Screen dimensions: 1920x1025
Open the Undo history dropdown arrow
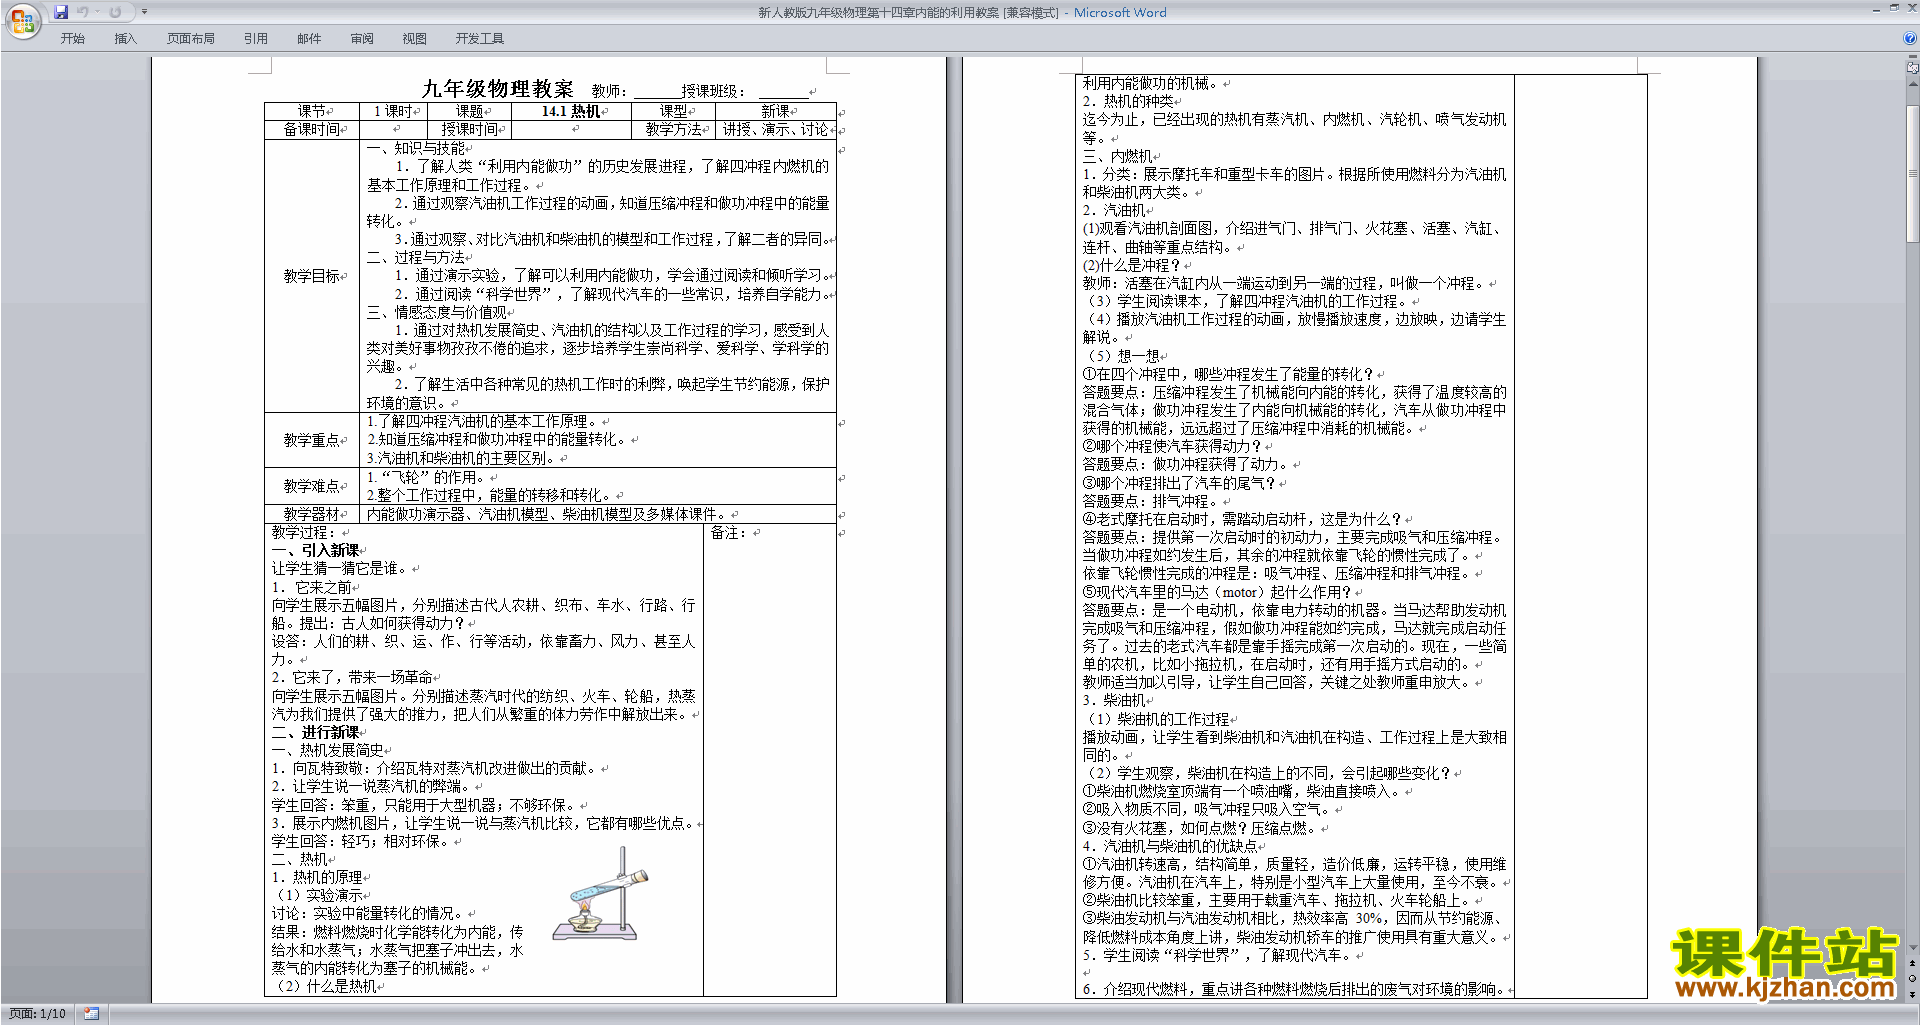click(97, 12)
